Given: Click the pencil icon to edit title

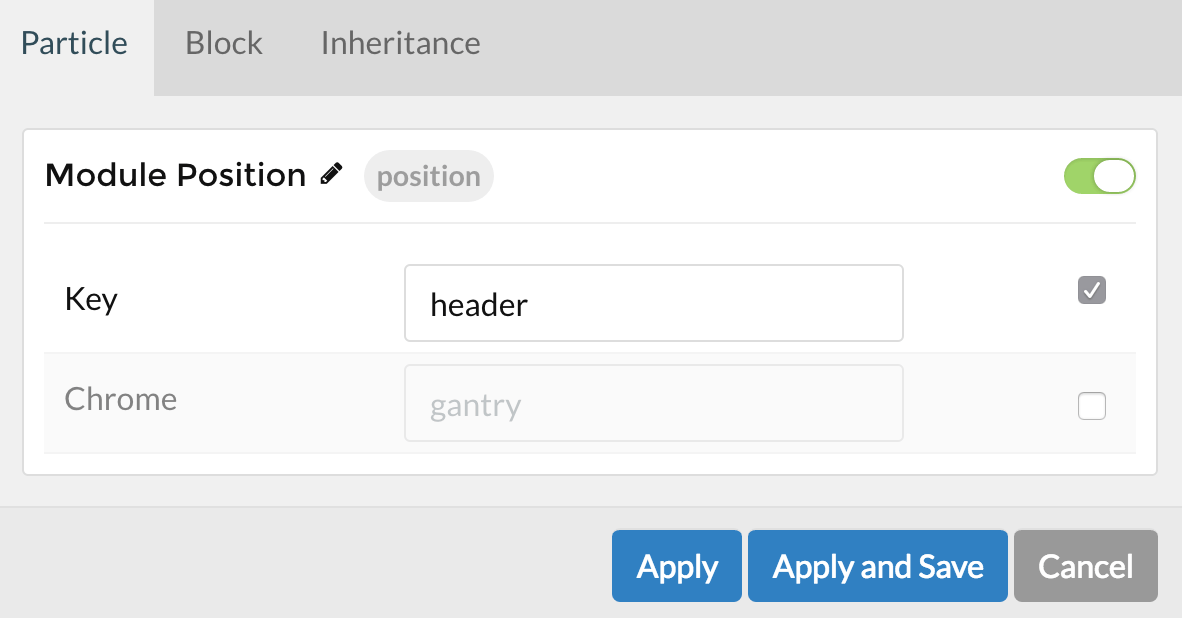Looking at the screenshot, I should click(x=331, y=174).
